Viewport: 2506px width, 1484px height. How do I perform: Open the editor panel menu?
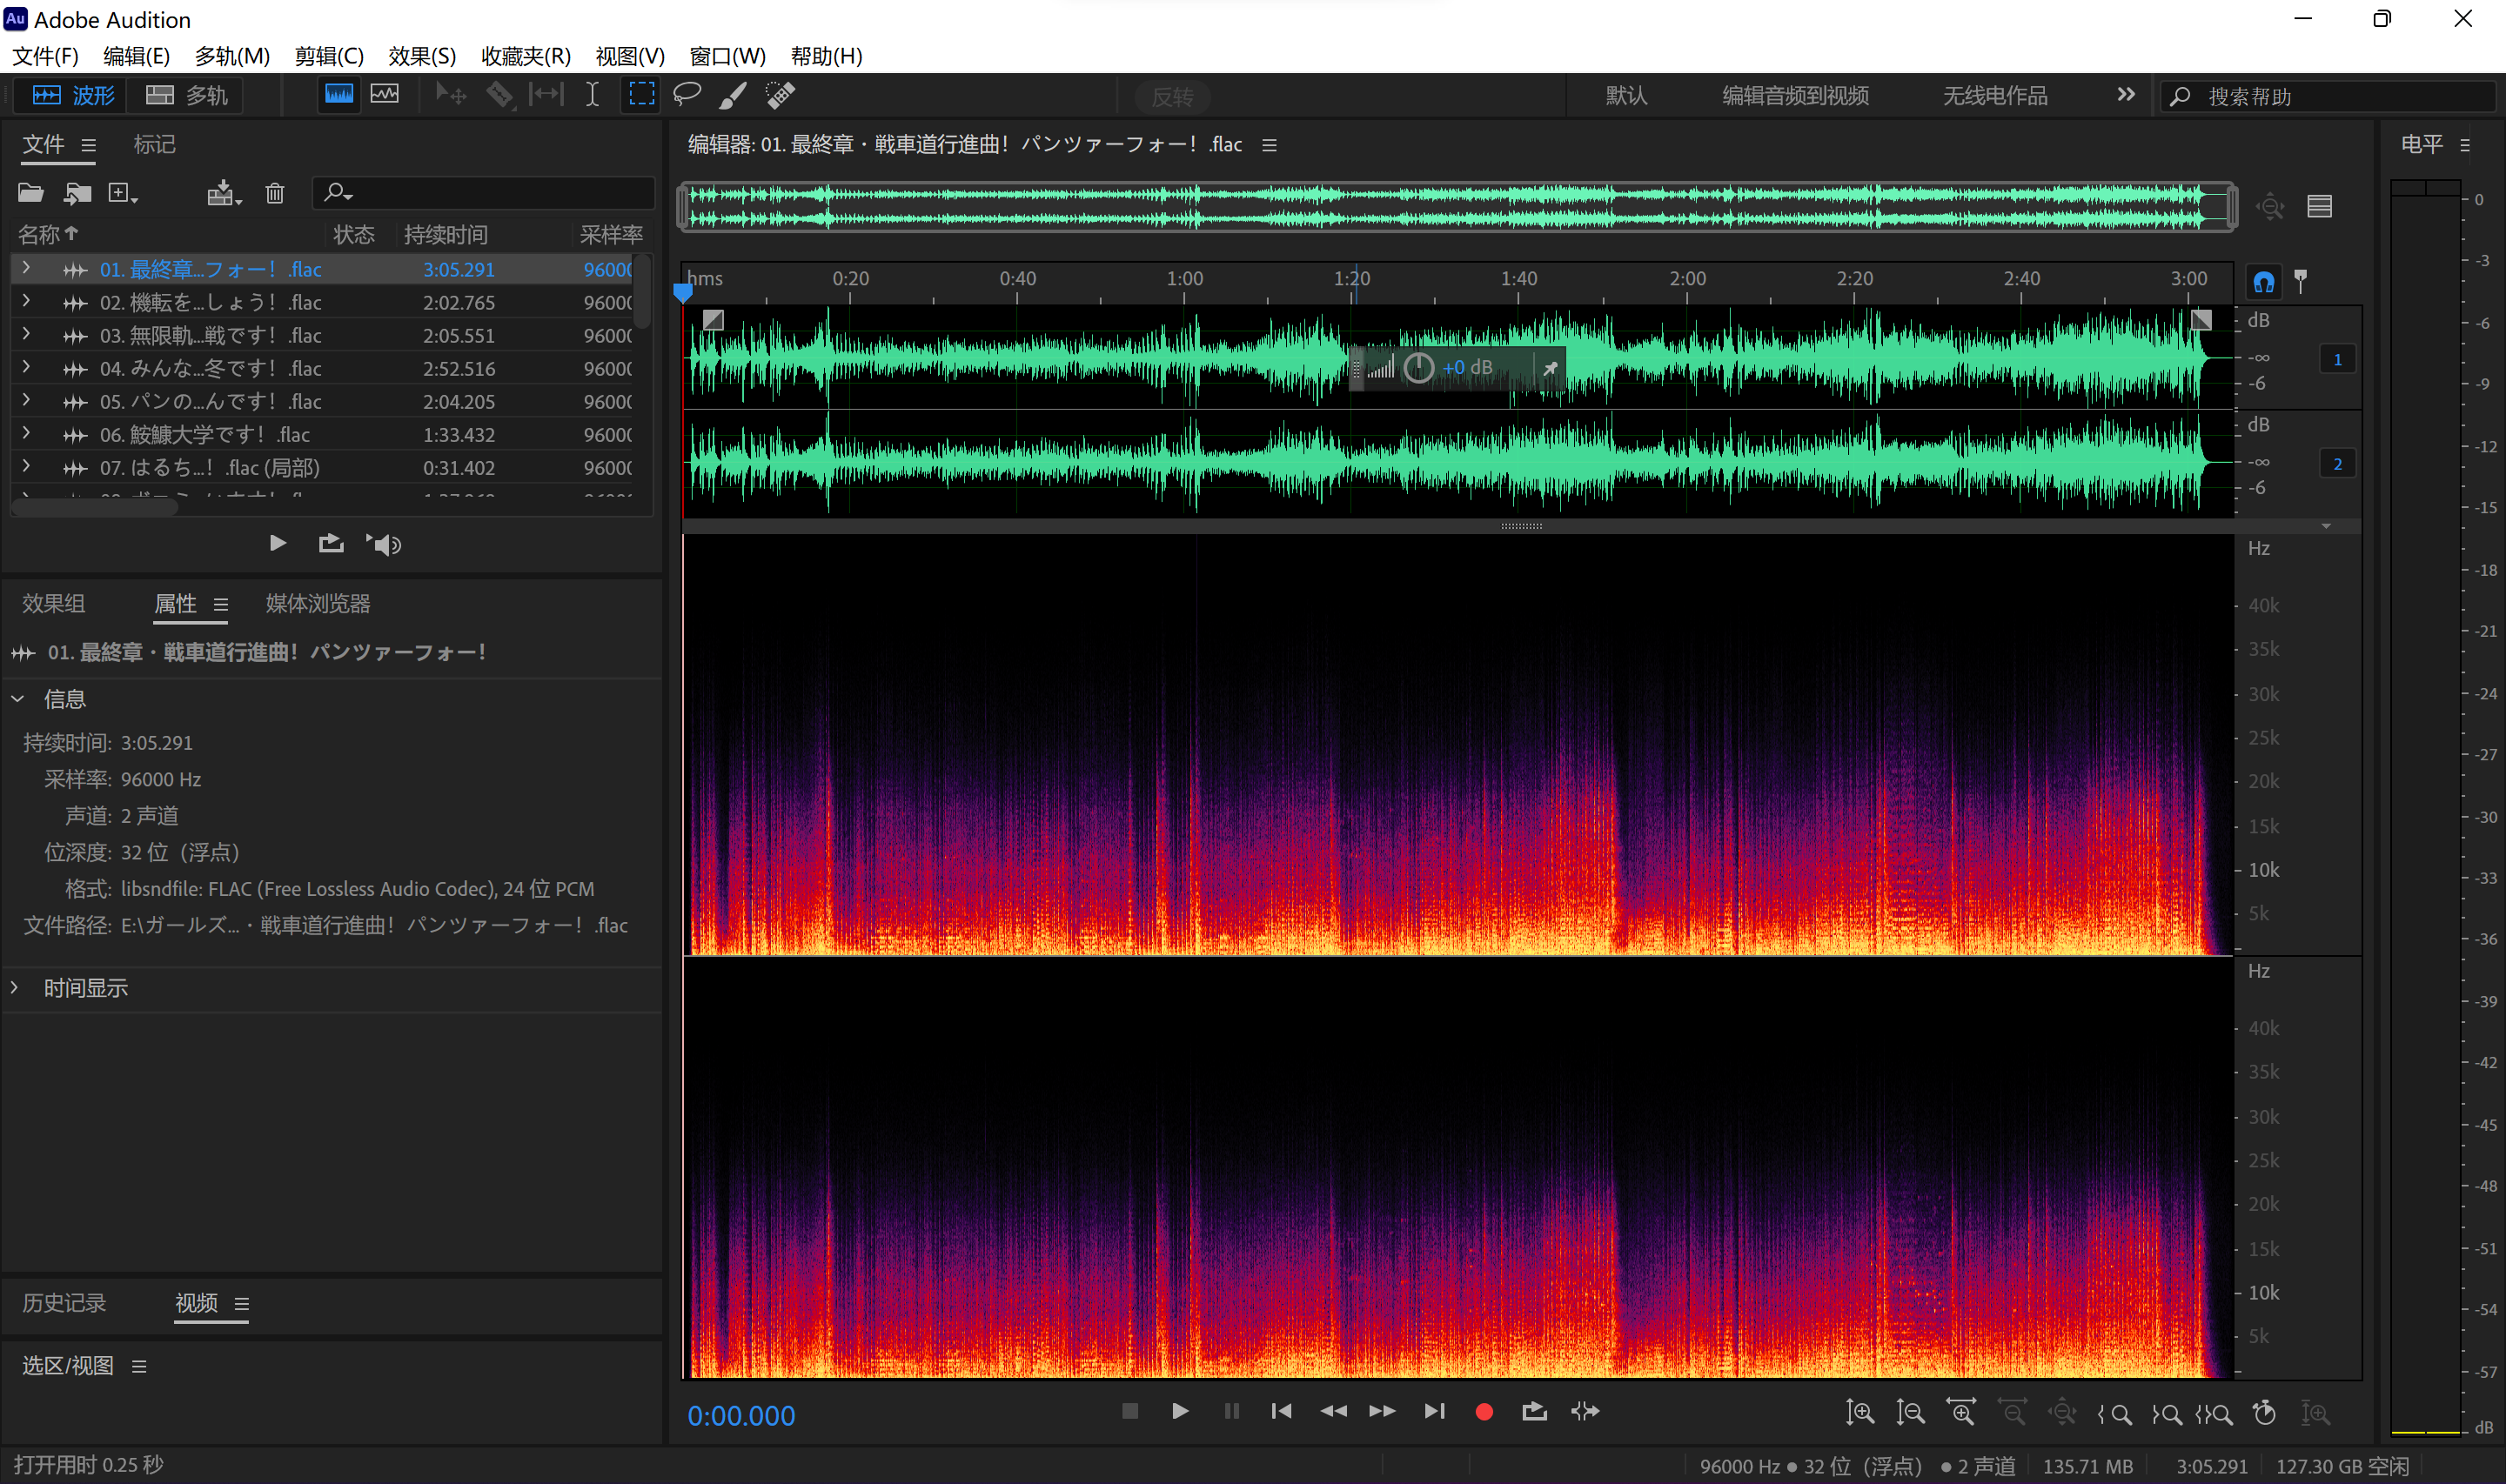click(x=1270, y=145)
